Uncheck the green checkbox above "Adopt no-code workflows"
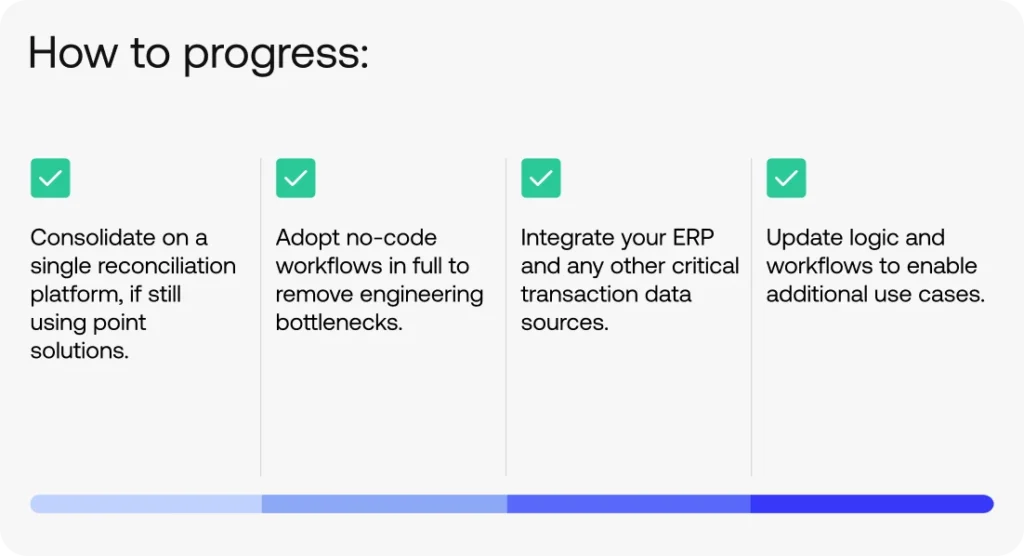 [x=296, y=178]
